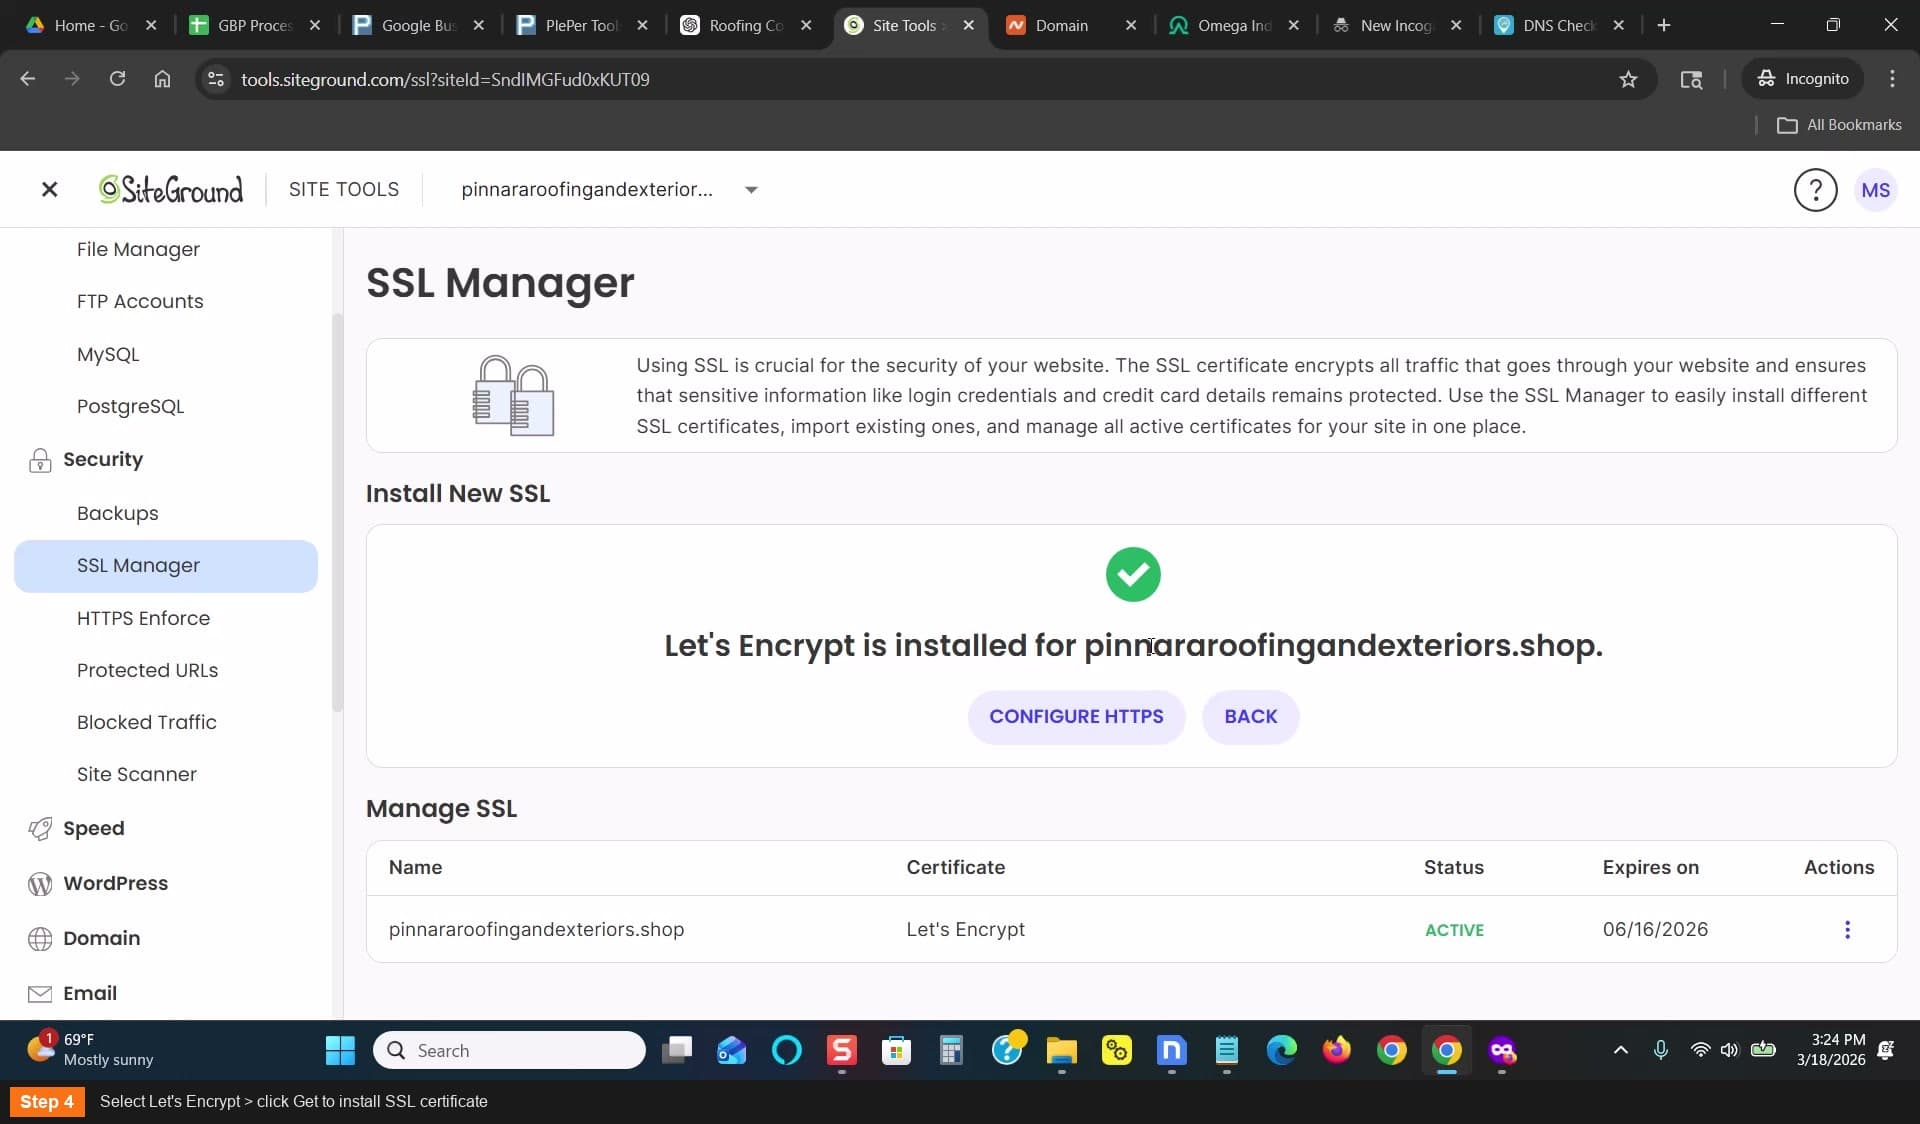
Task: Open File Explorer from the taskbar
Action: tap(1061, 1050)
